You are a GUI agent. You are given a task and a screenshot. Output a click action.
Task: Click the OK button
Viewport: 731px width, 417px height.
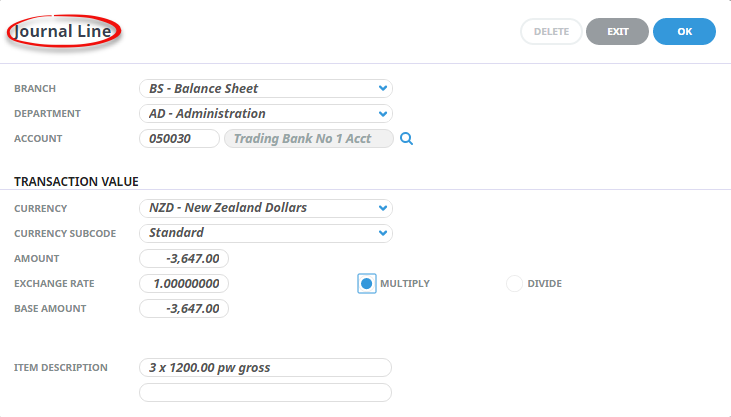click(684, 31)
